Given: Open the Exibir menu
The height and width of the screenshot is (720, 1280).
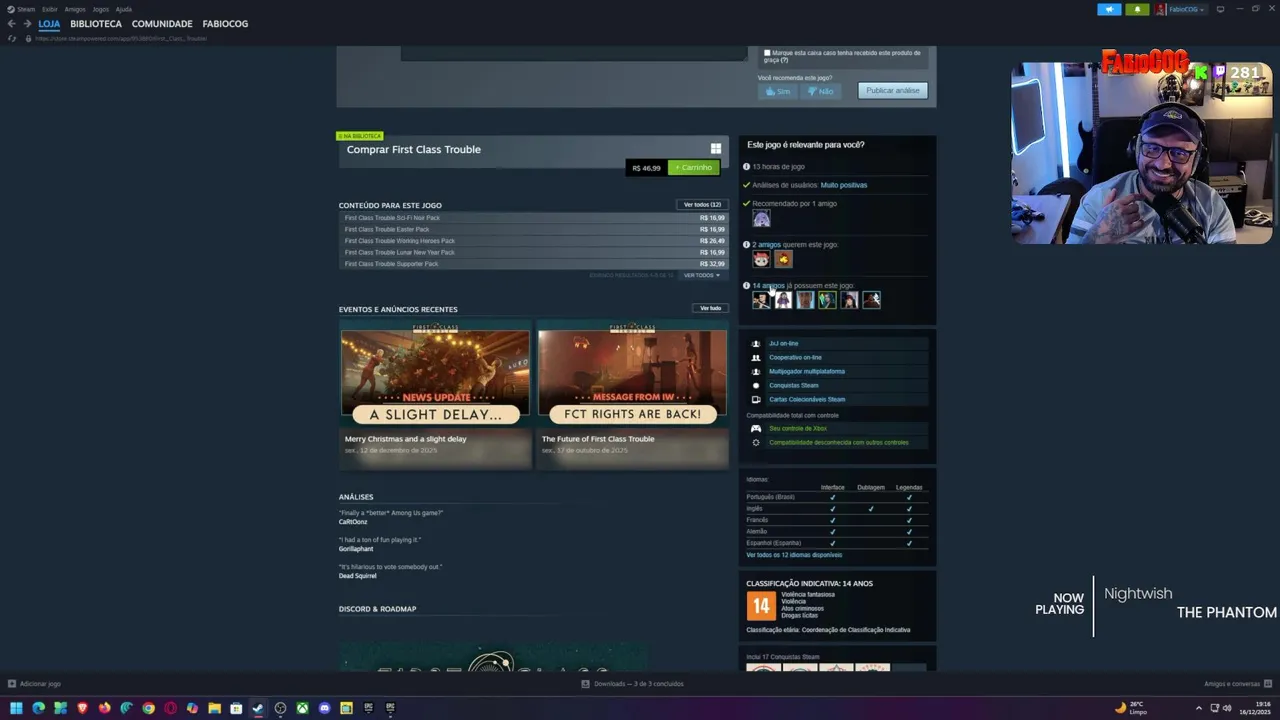Looking at the screenshot, I should (x=50, y=9).
